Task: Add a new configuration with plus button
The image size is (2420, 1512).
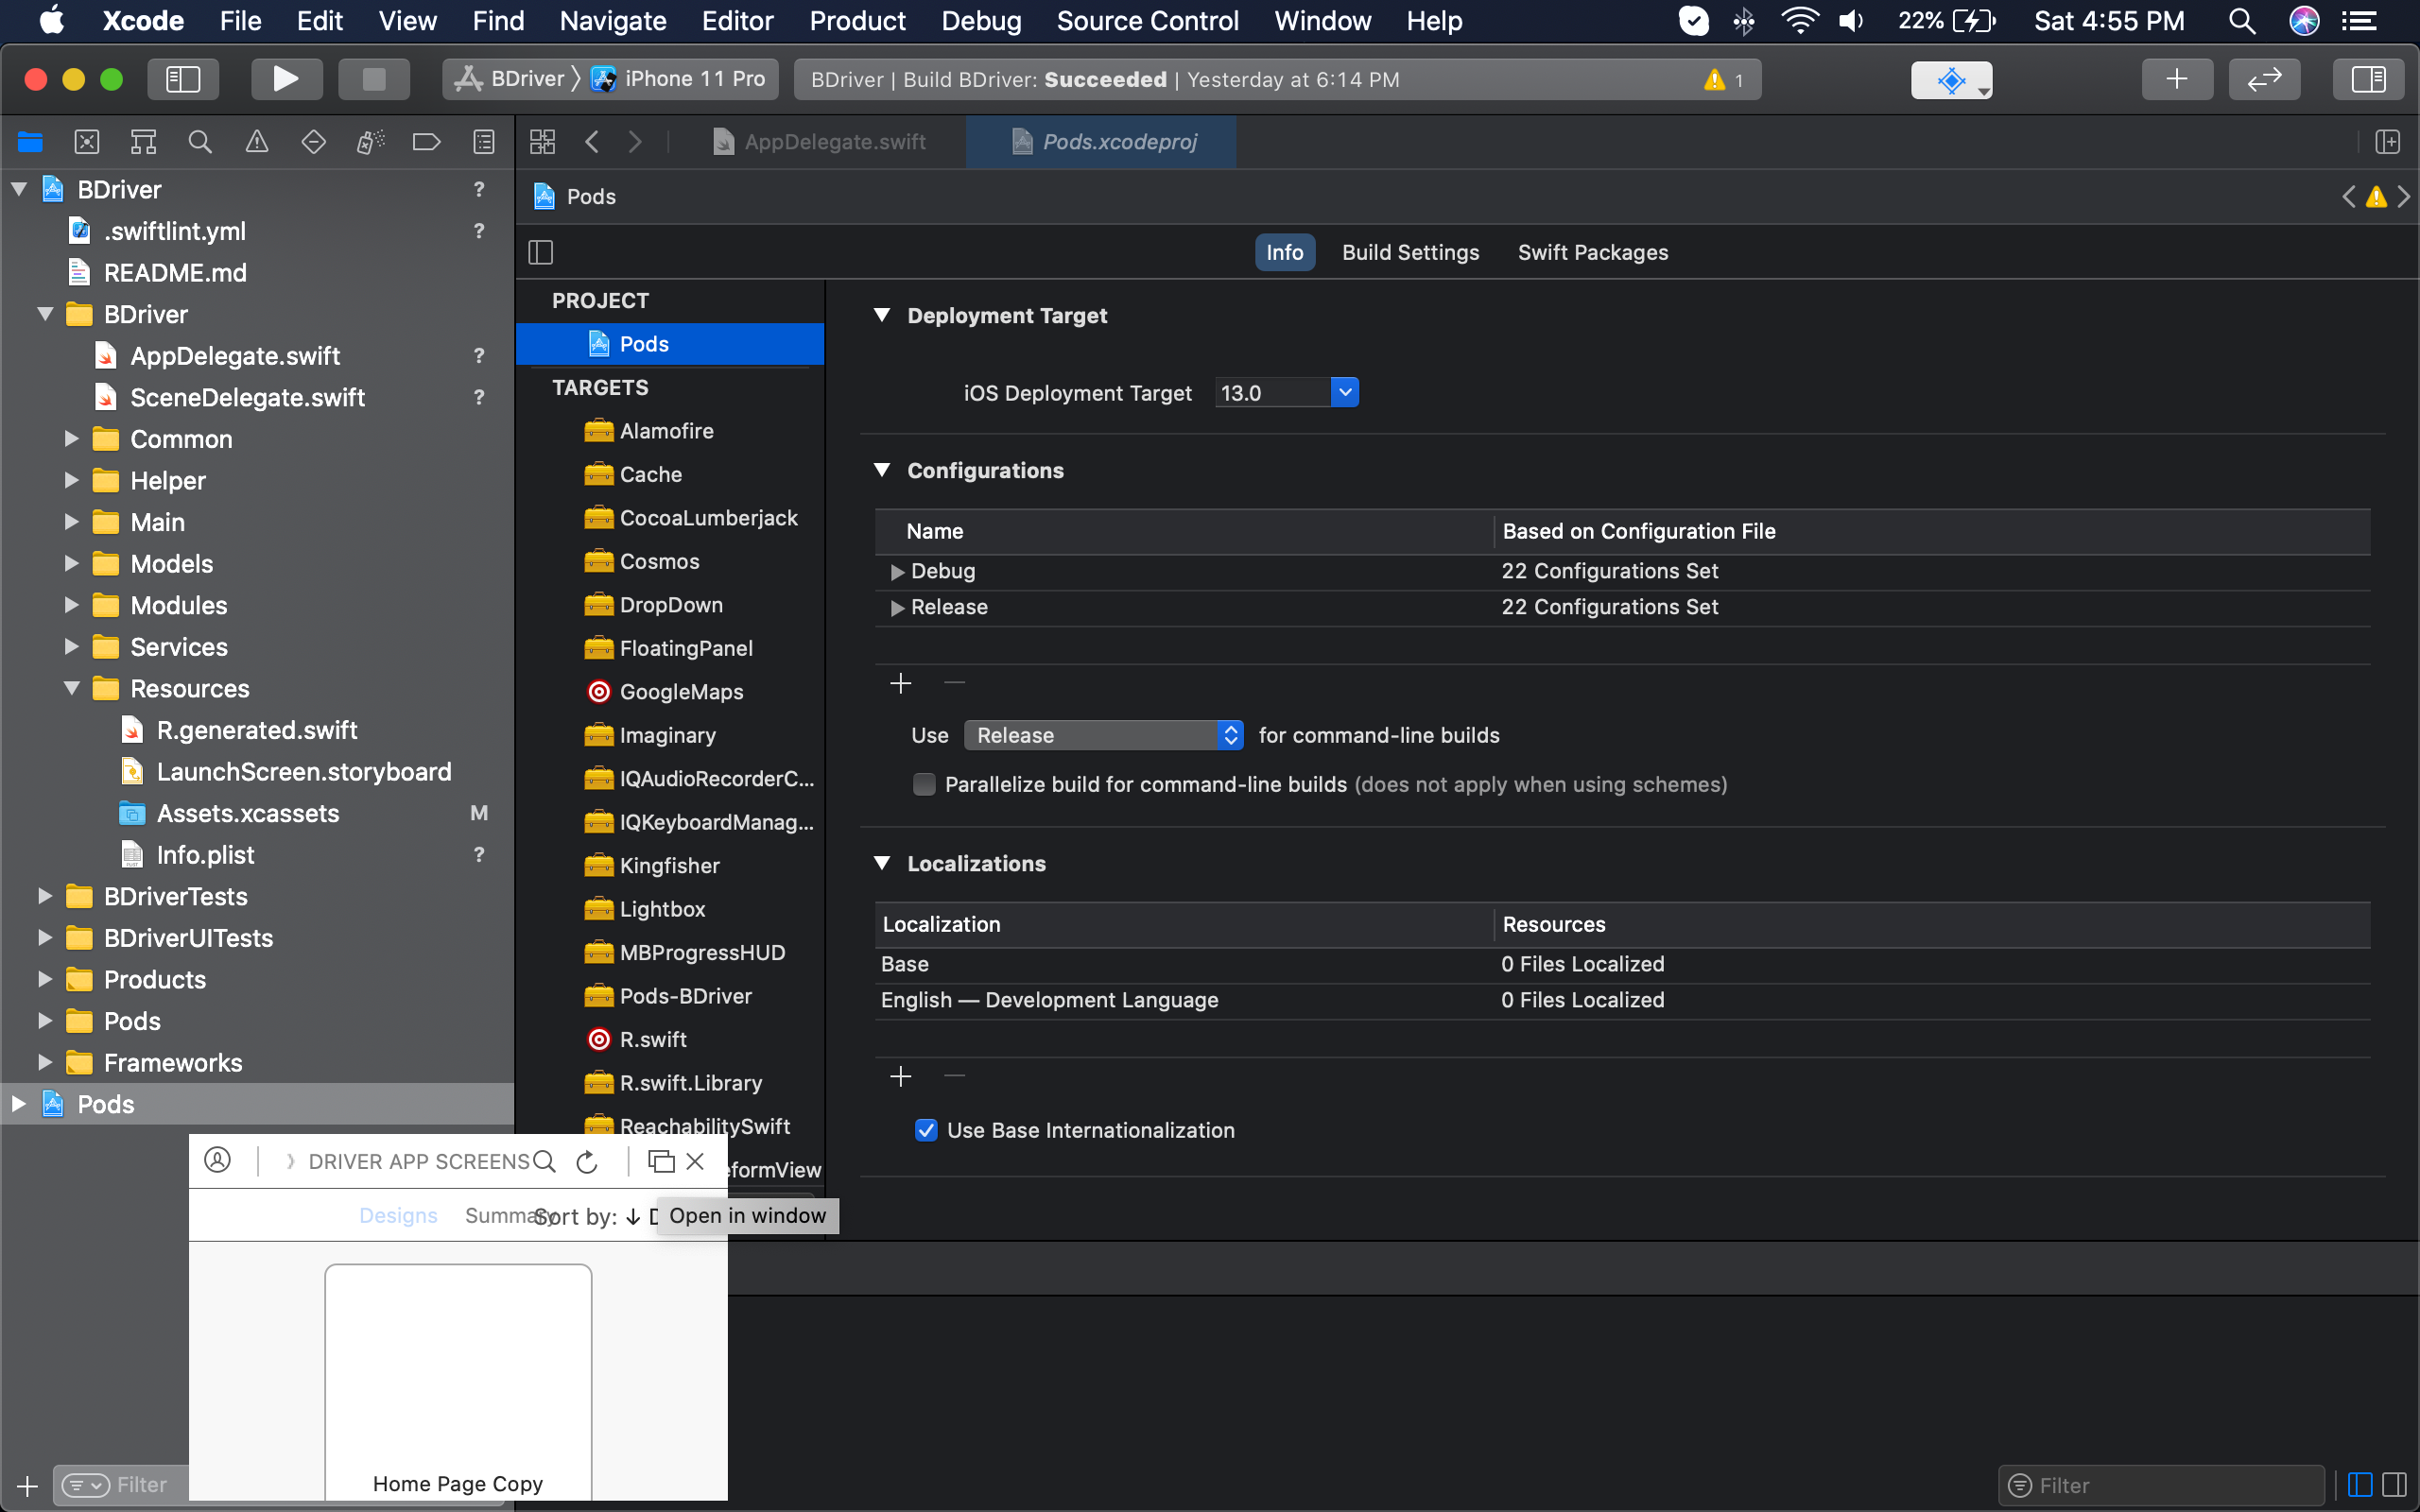Action: point(901,683)
